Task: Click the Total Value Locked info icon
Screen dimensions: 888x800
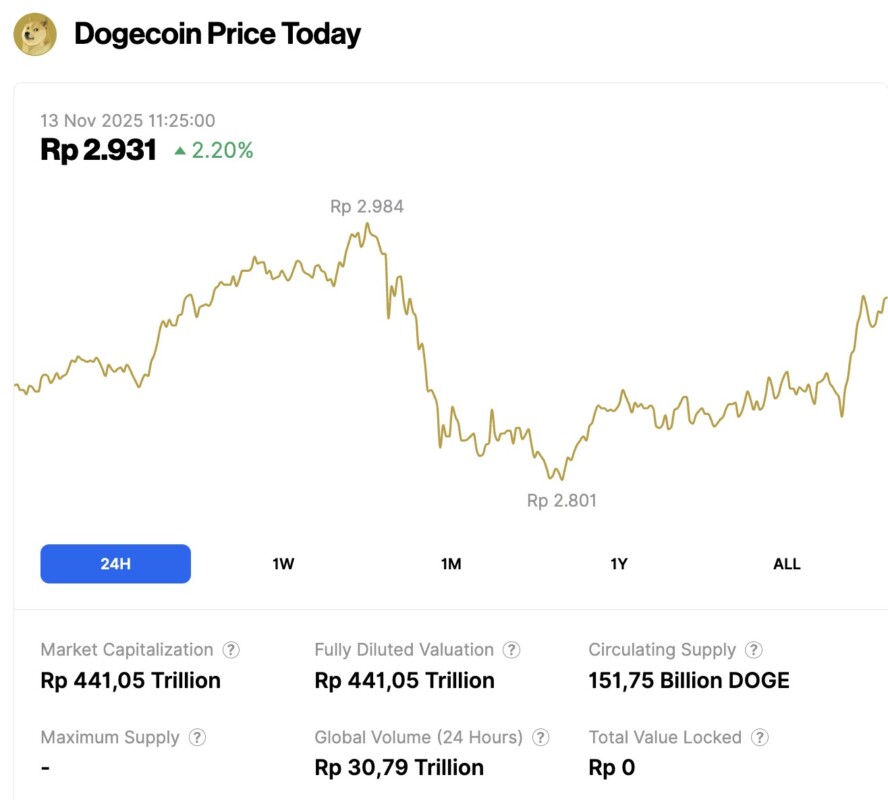Action: pyautogui.click(x=760, y=738)
